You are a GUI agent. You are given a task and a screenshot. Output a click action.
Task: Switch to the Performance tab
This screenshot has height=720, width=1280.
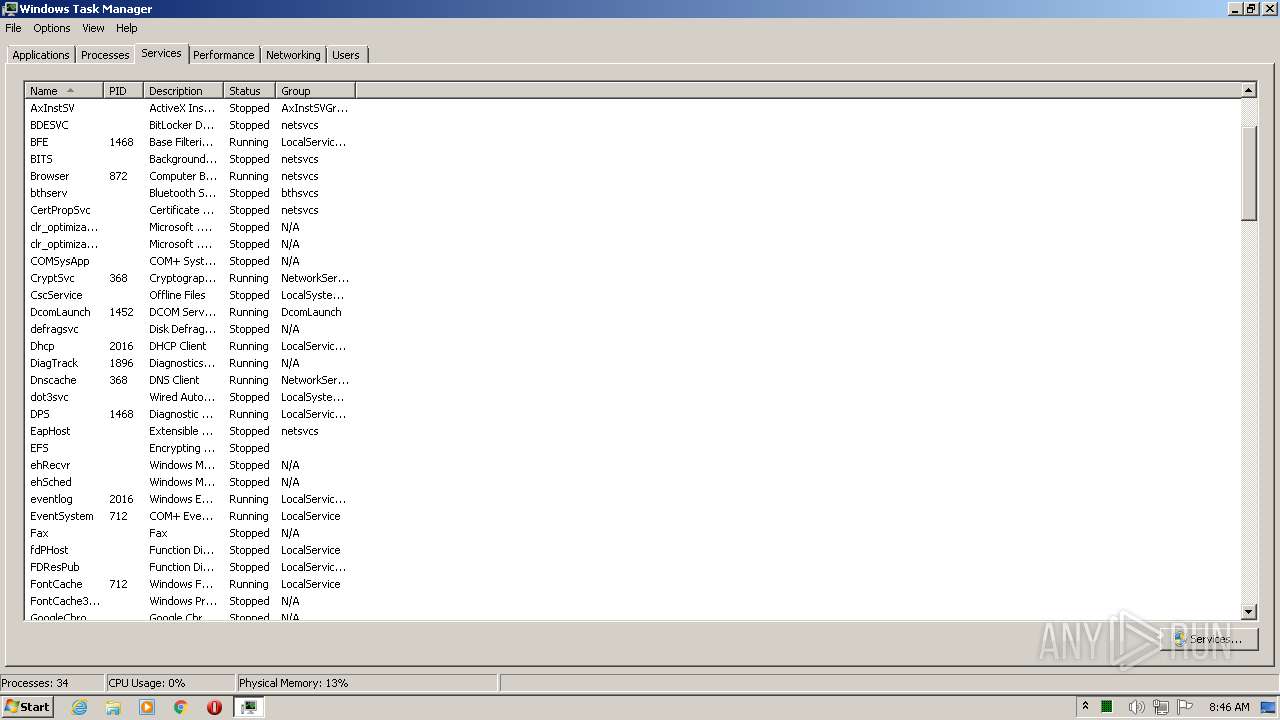tap(224, 55)
